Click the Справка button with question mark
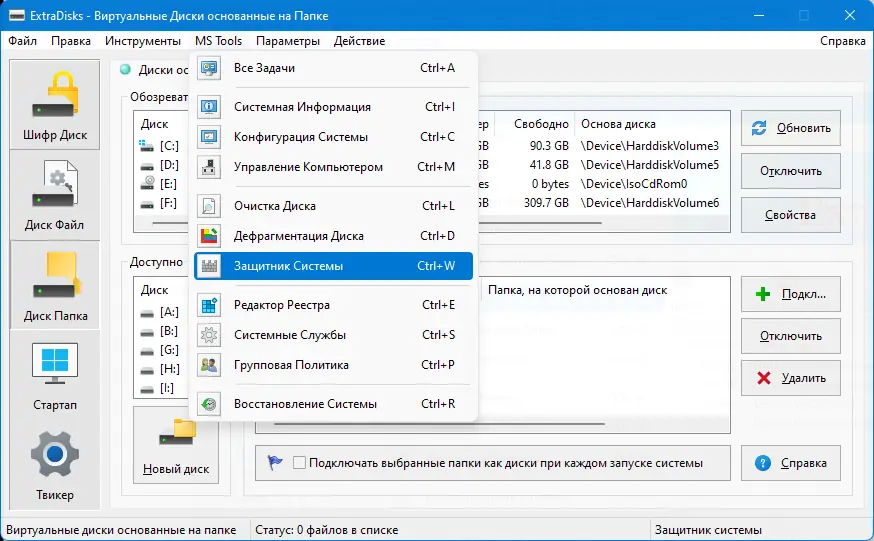 coord(790,463)
